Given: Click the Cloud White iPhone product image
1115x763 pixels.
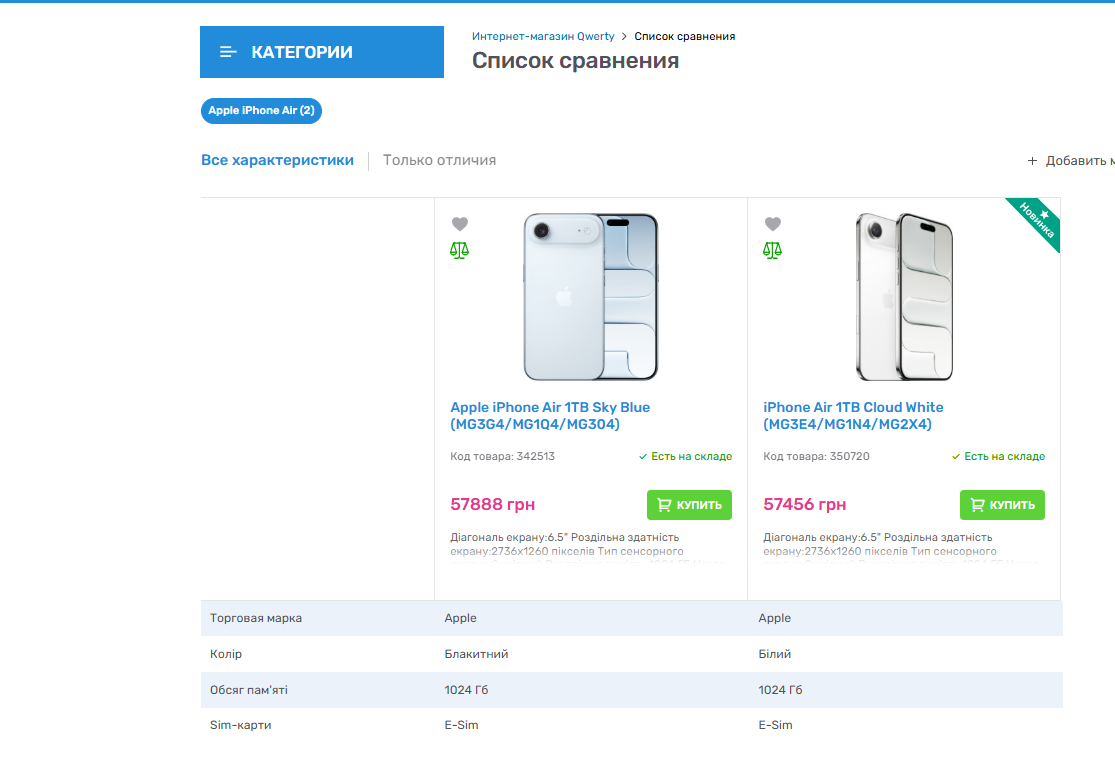Looking at the screenshot, I should tap(904, 297).
